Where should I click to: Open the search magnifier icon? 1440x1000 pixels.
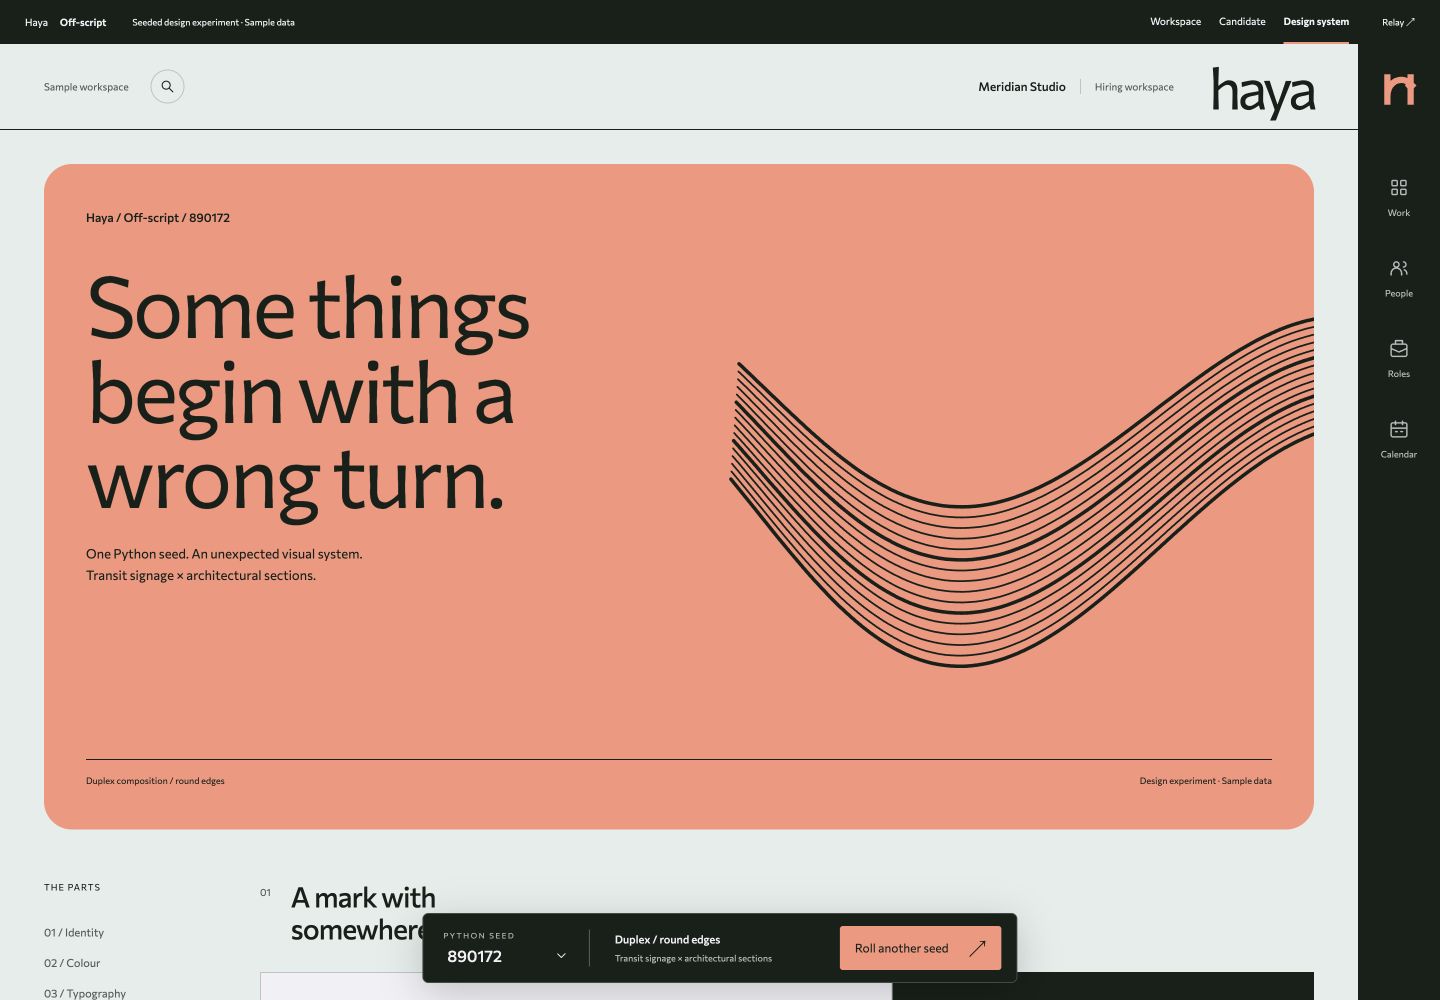[167, 87]
